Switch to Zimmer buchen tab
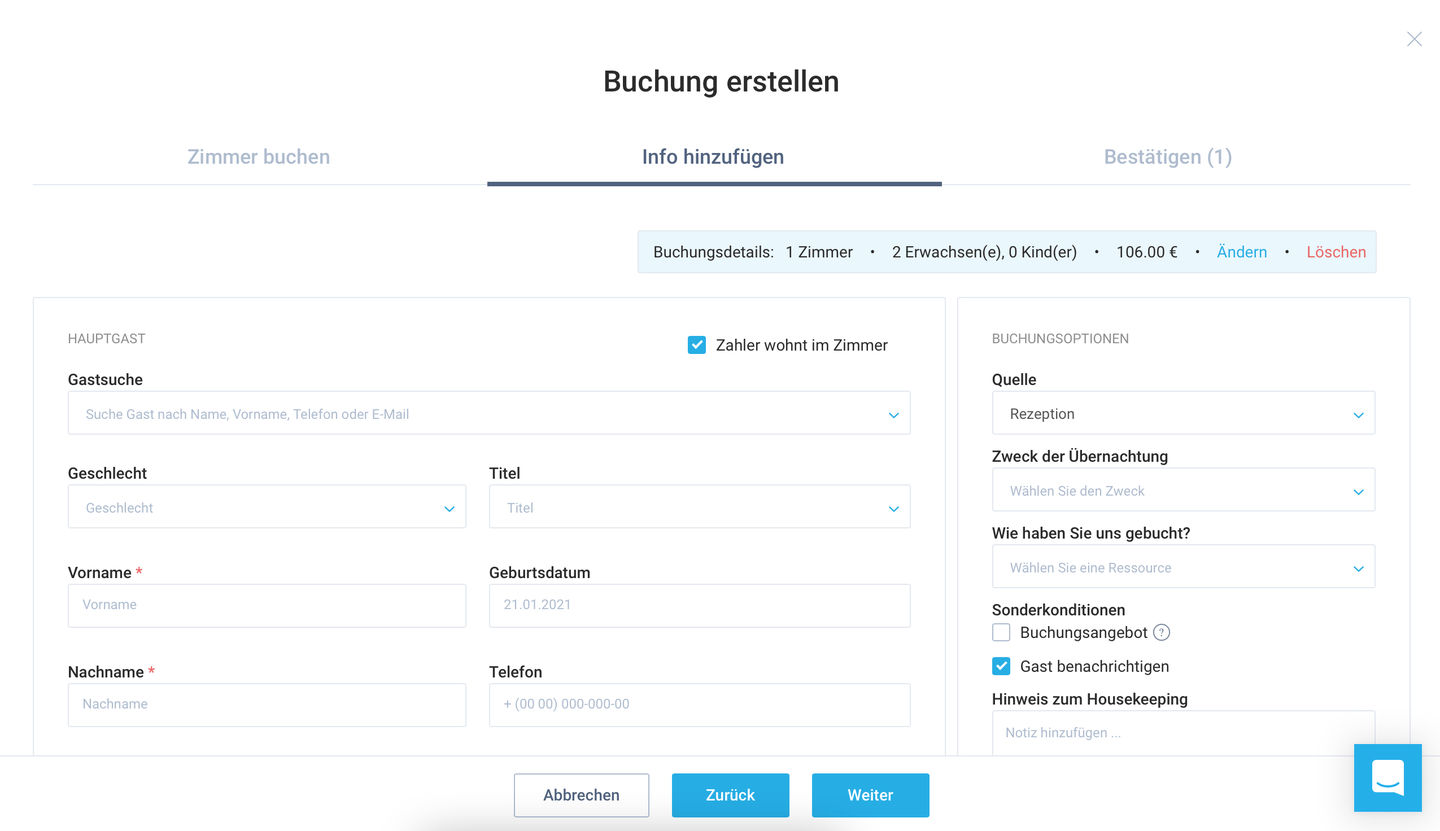This screenshot has width=1440, height=831. 259,157
